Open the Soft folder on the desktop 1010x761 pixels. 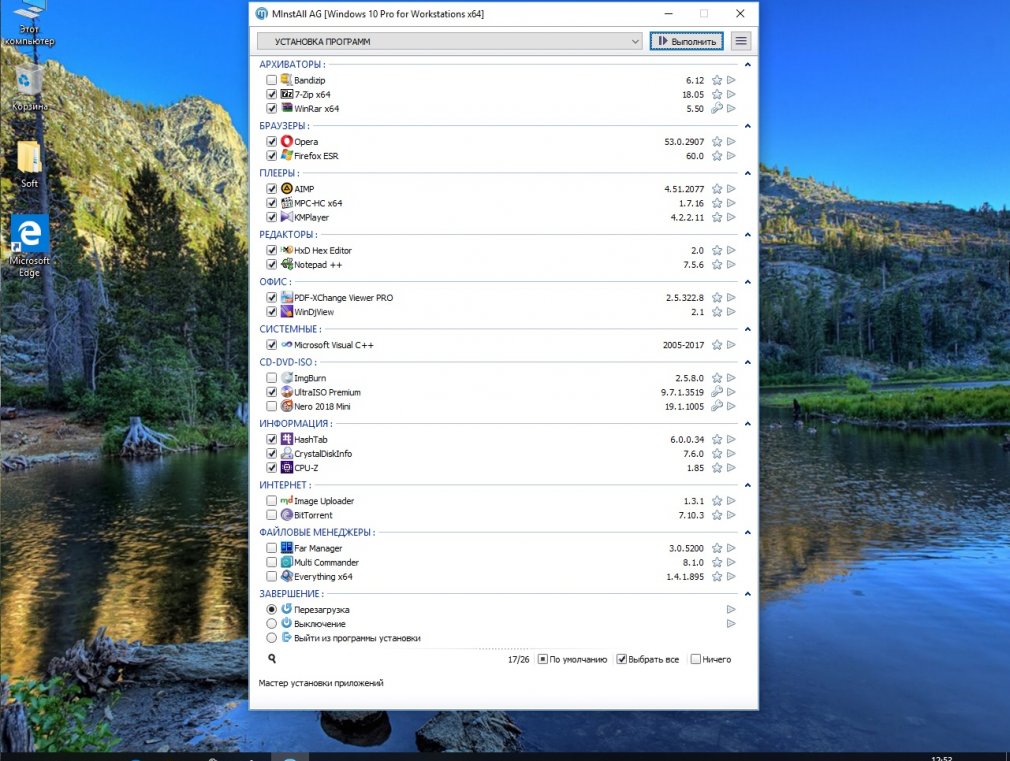click(29, 164)
